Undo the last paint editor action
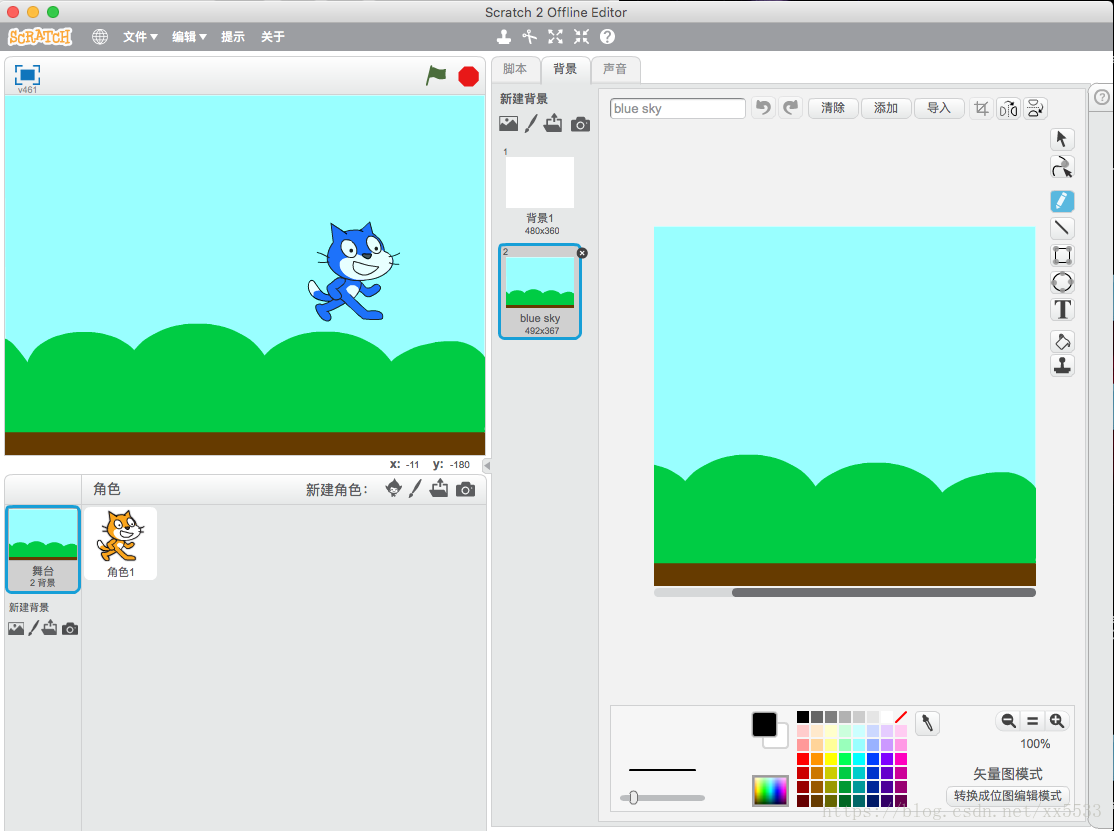 pos(763,108)
